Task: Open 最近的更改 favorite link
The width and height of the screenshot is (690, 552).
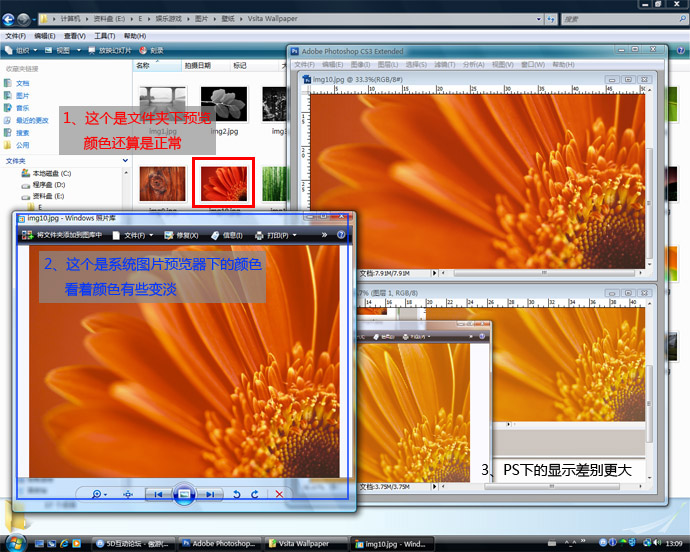Action: coord(26,120)
